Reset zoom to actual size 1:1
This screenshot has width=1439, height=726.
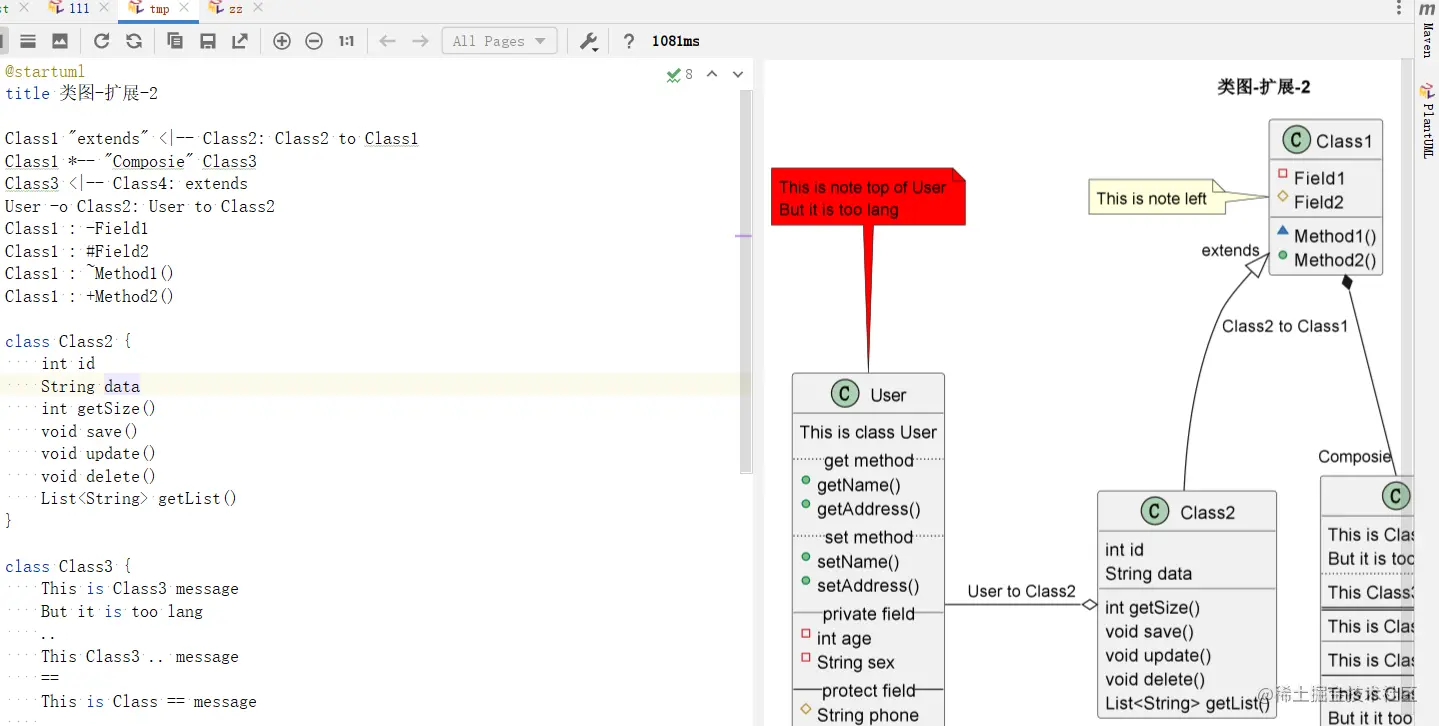coord(346,41)
